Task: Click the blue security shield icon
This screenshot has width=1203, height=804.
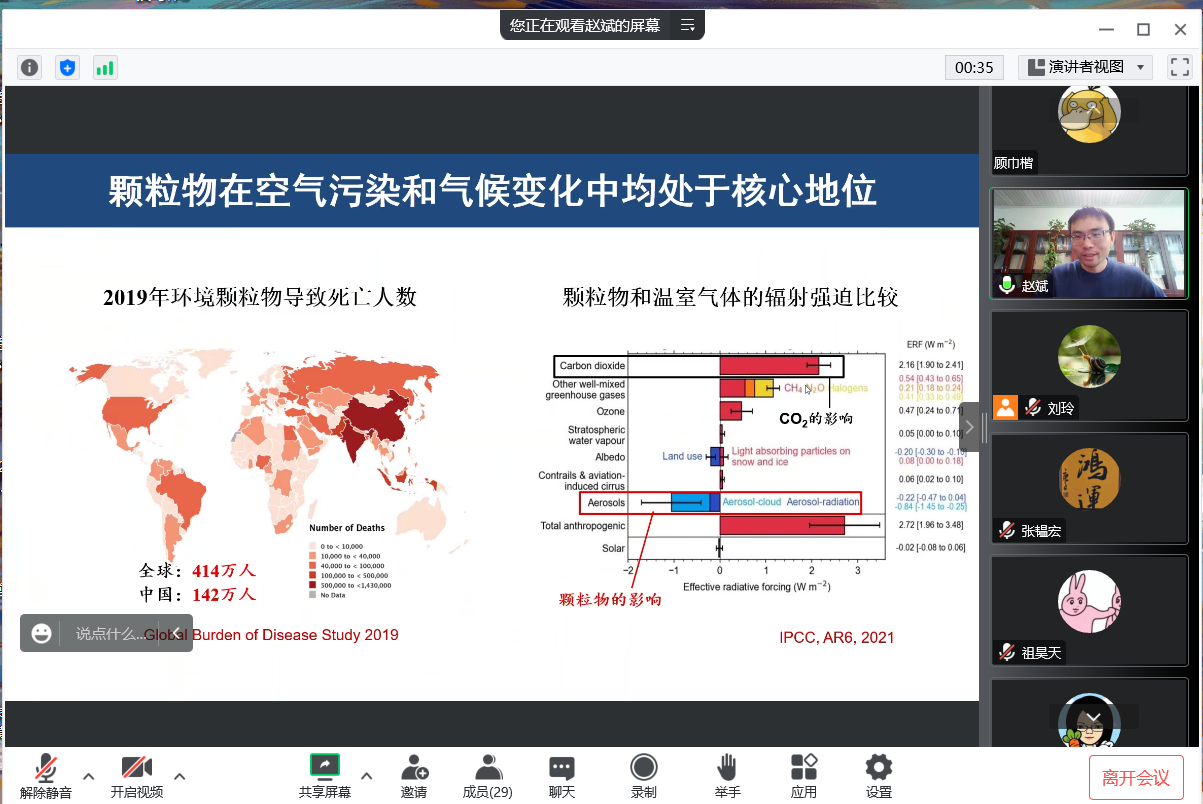Action: point(67,67)
